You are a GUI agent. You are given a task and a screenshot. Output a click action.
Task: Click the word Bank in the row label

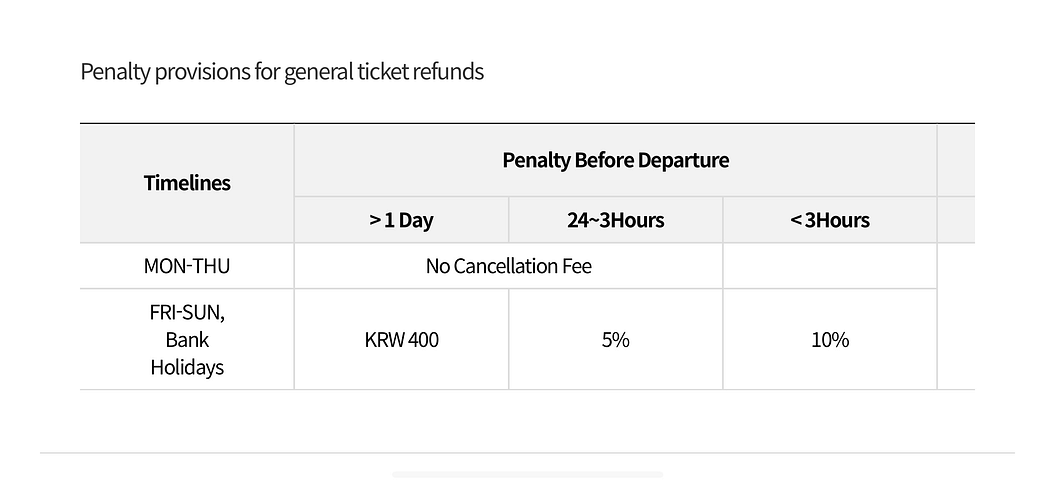pyautogui.click(x=187, y=340)
